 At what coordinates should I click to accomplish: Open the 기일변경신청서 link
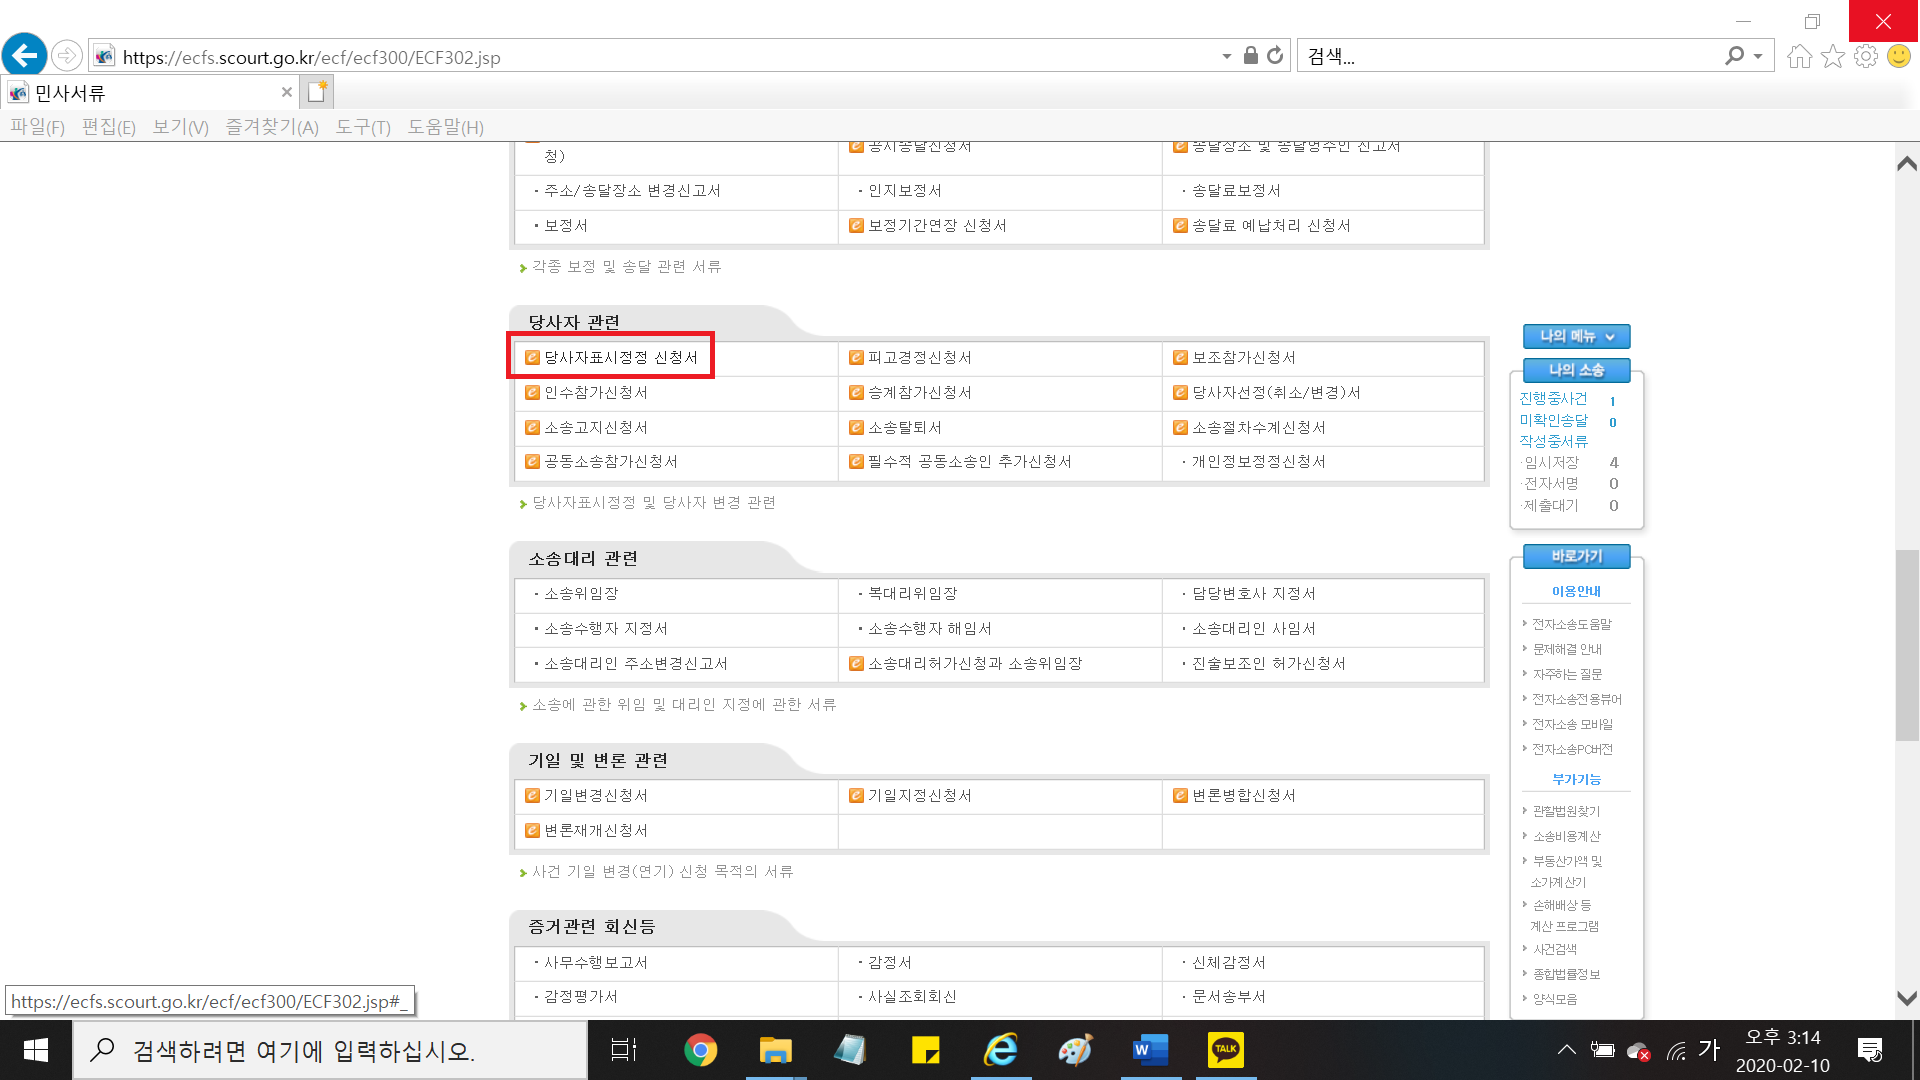click(x=595, y=796)
